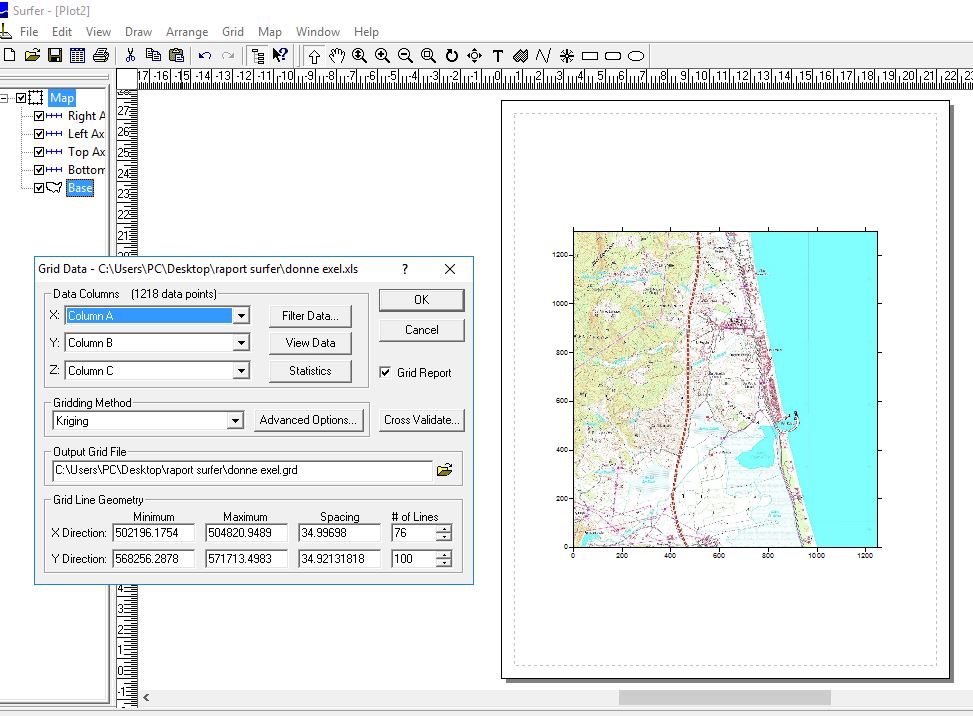This screenshot has width=973, height=716.
Task: Click the Print icon in toolbar
Action: [x=101, y=55]
